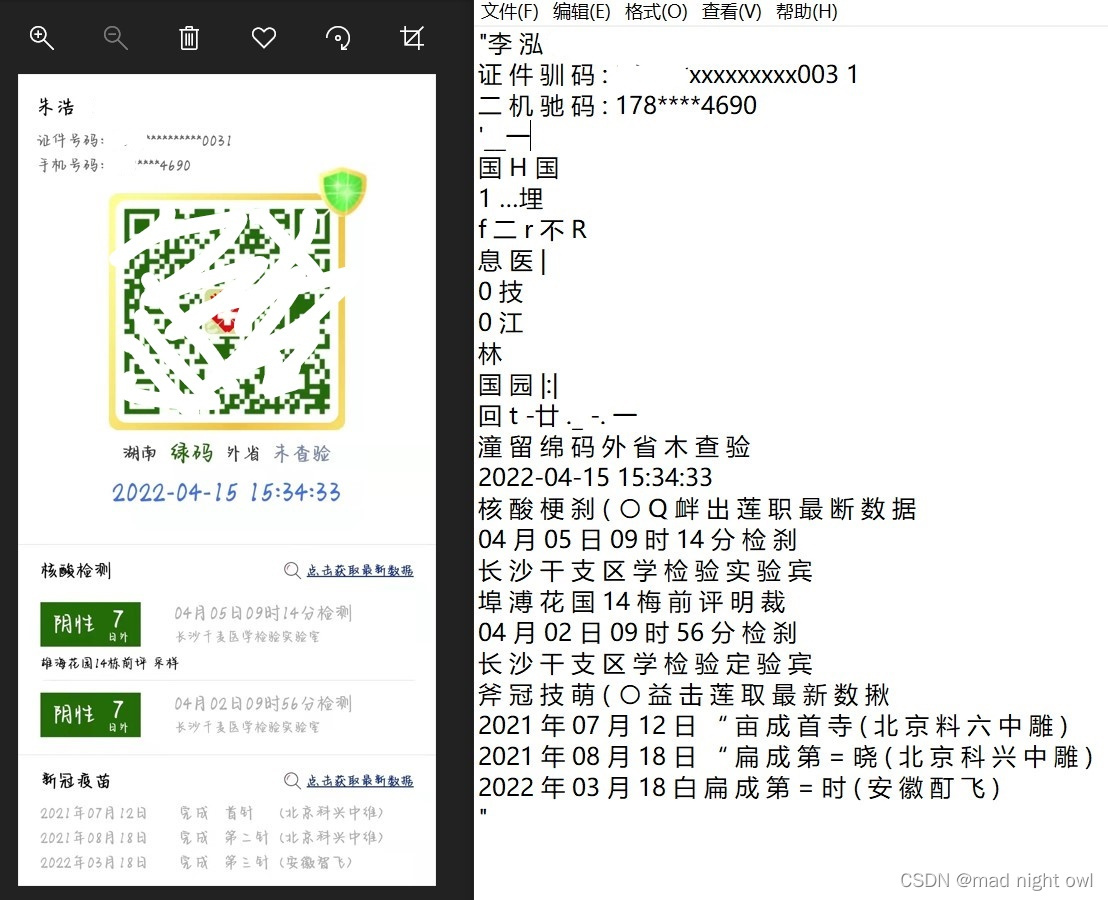Click Notepad line starting 2022 年 03 月 18

(739, 788)
